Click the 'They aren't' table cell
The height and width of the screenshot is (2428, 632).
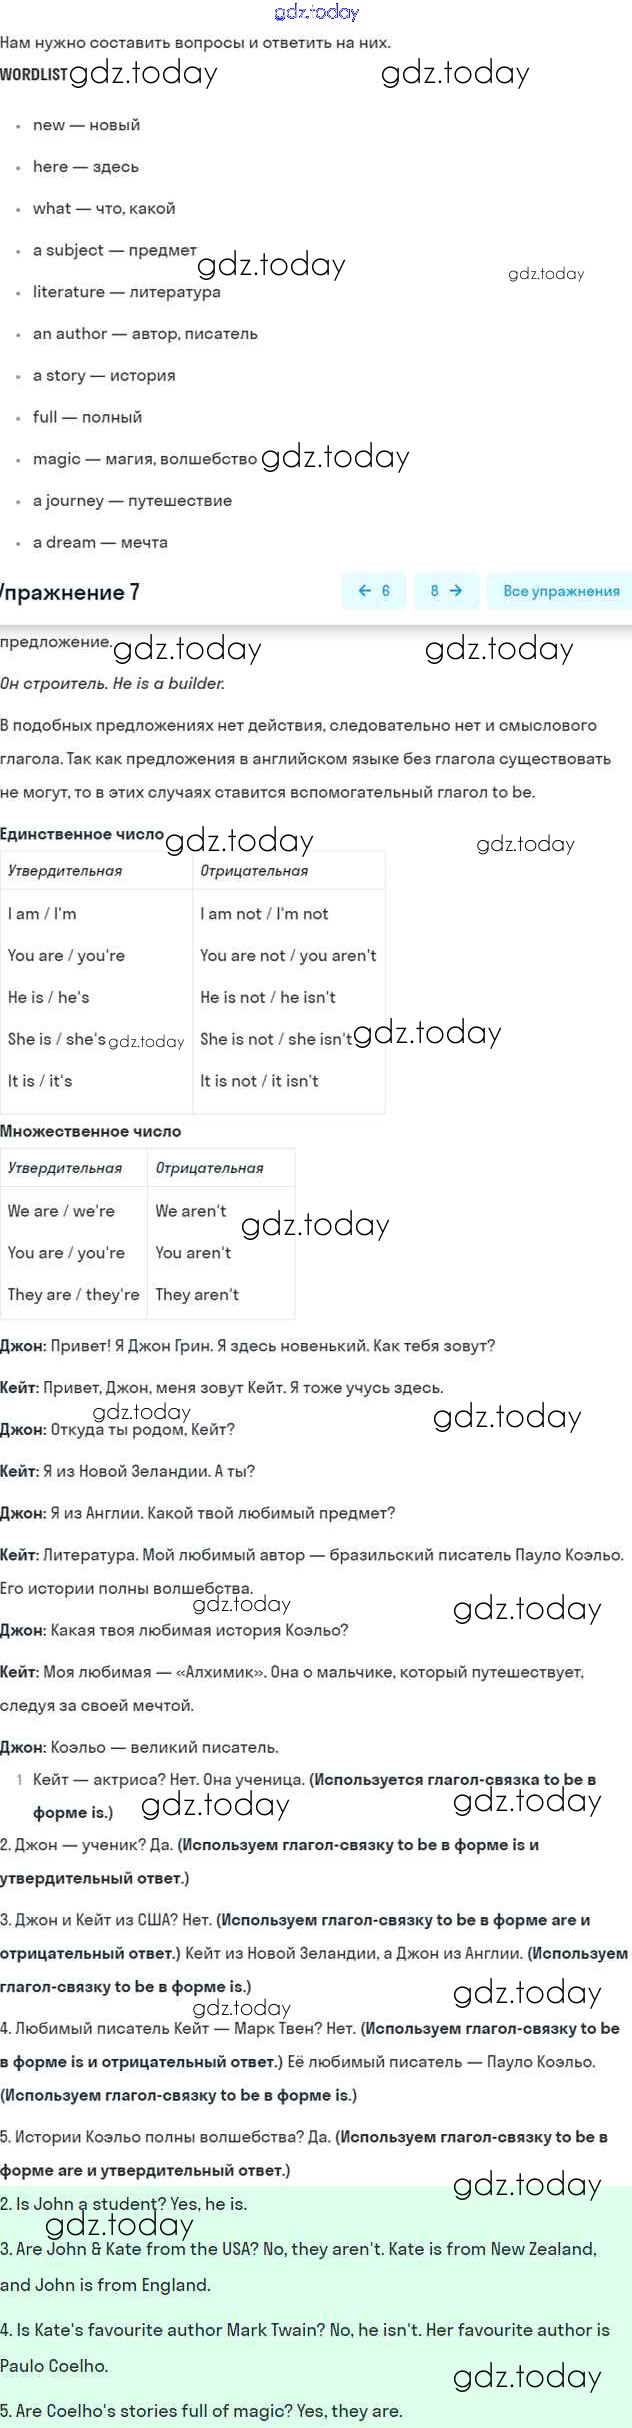[197, 1294]
